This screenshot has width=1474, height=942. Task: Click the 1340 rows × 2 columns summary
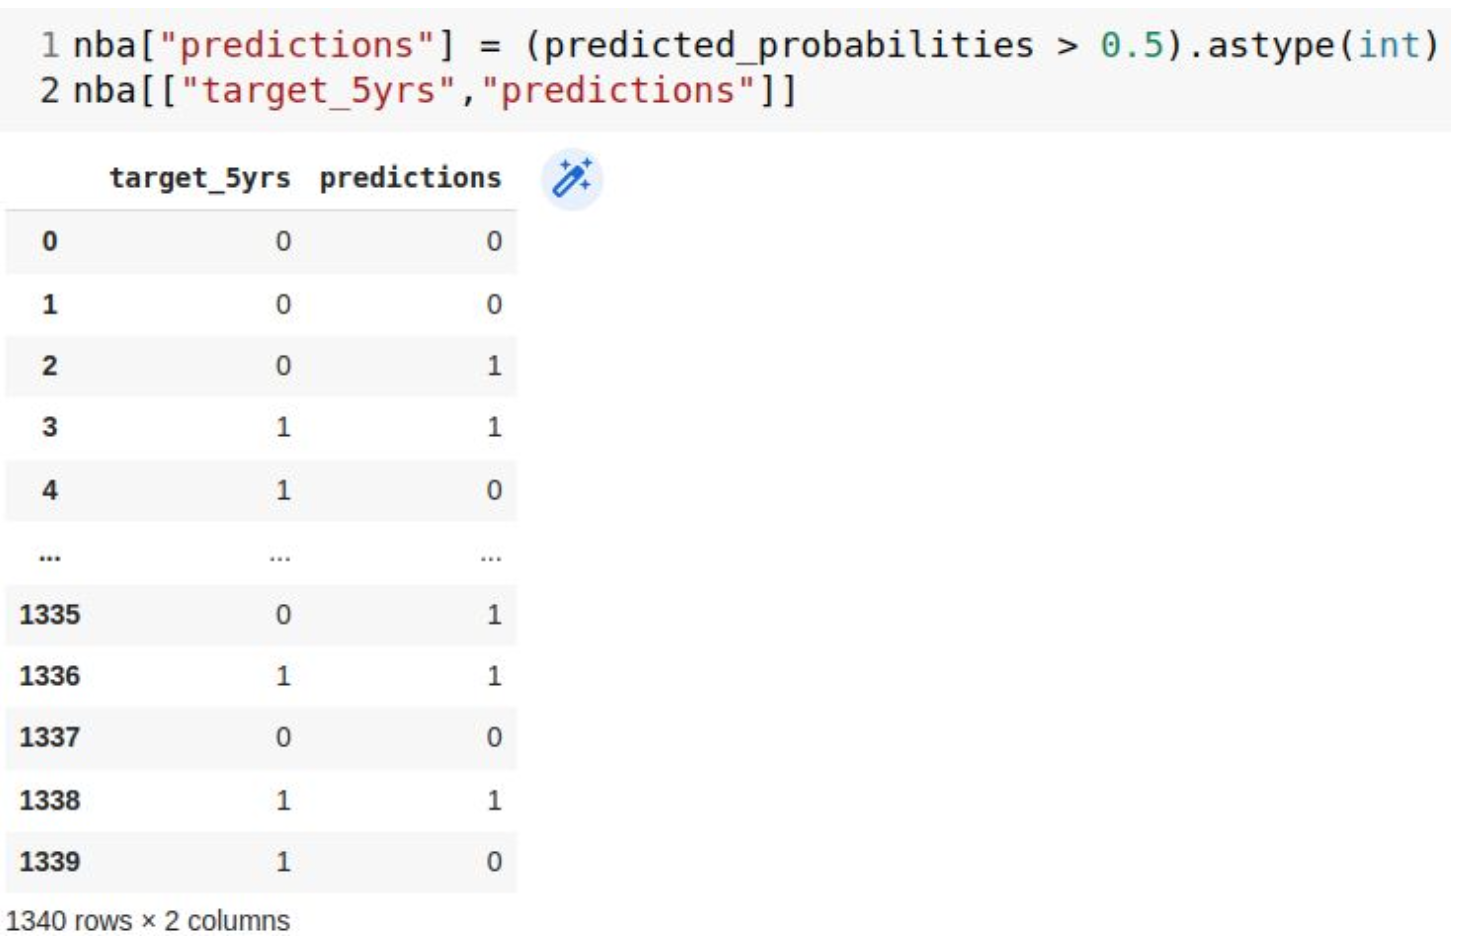(x=148, y=920)
